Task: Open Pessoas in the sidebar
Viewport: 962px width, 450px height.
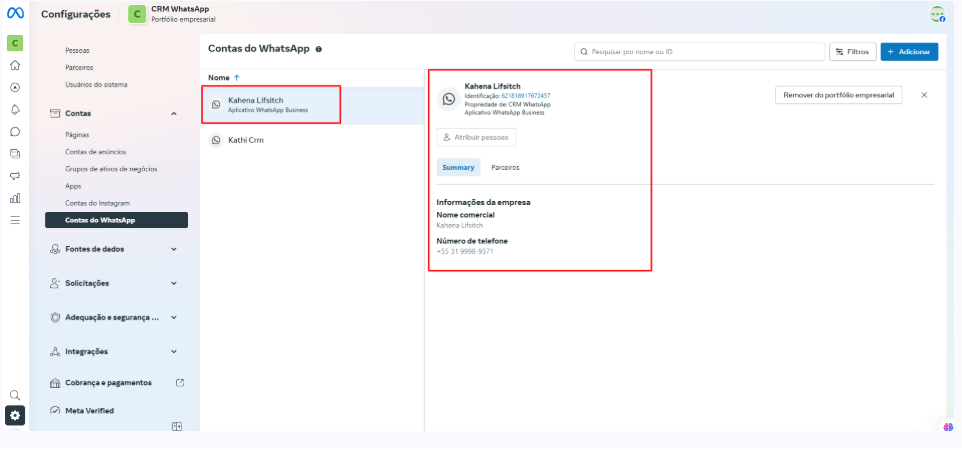Action: [x=77, y=50]
